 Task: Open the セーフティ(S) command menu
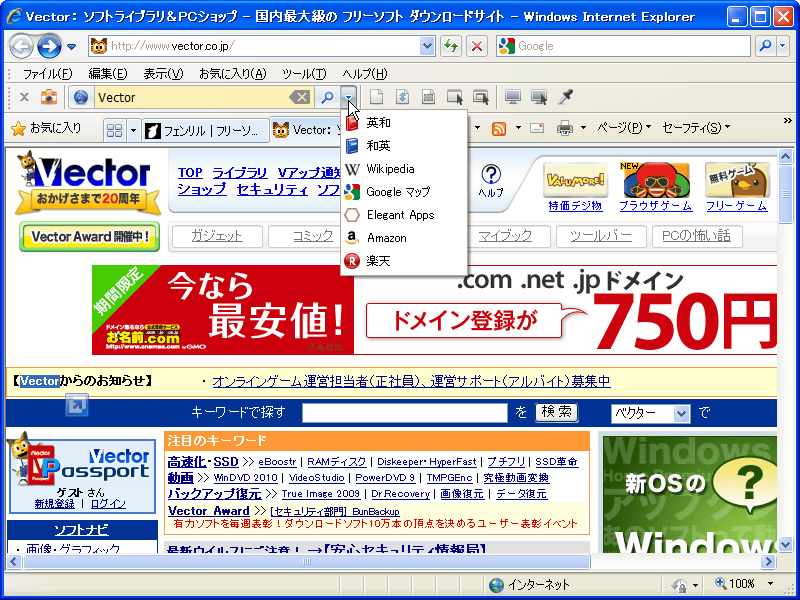click(696, 128)
